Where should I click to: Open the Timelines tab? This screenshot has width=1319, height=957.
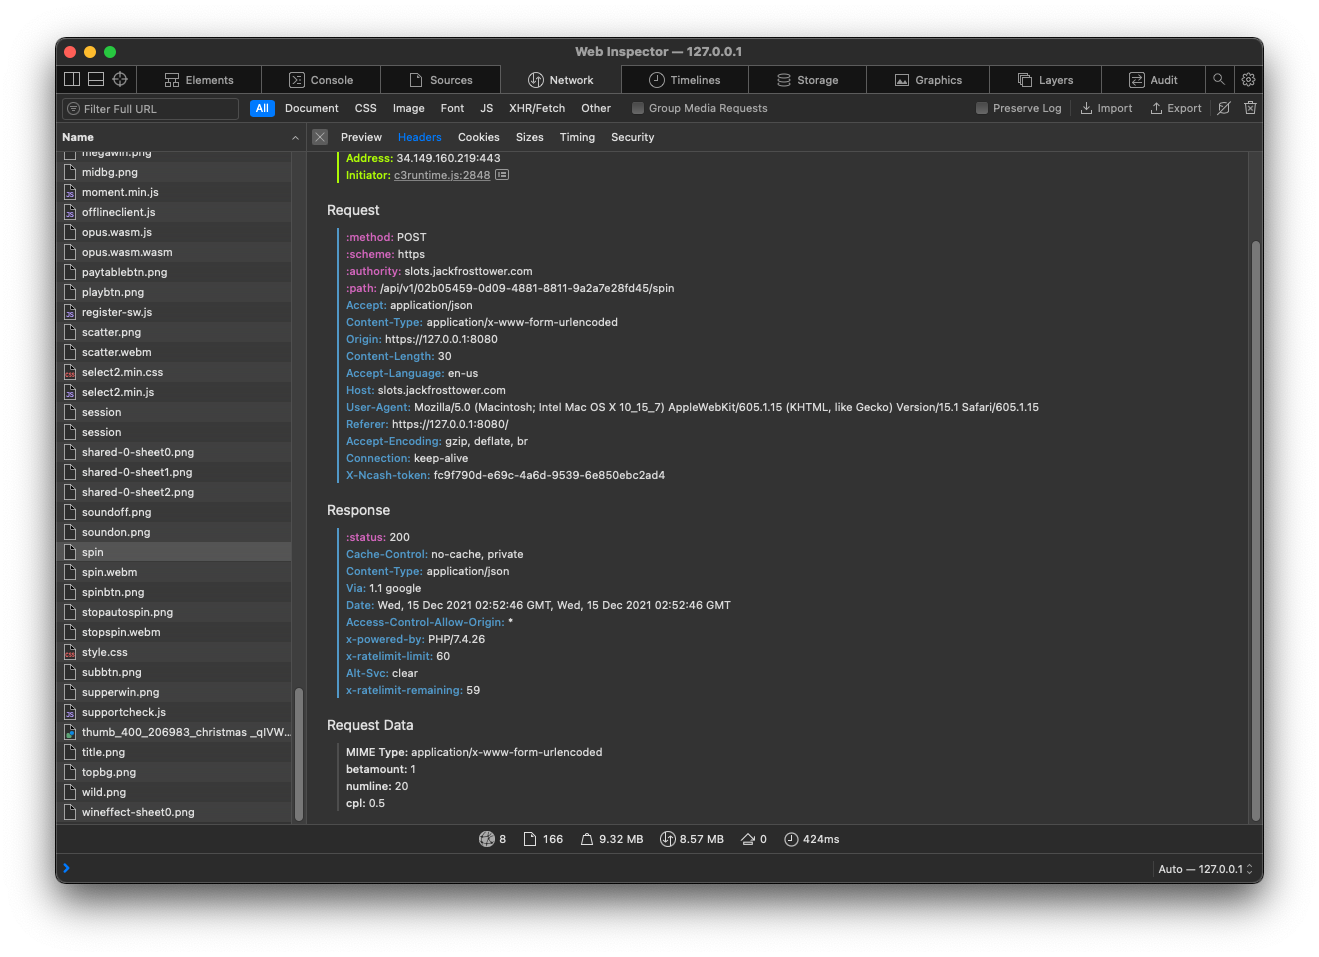[x=685, y=80]
